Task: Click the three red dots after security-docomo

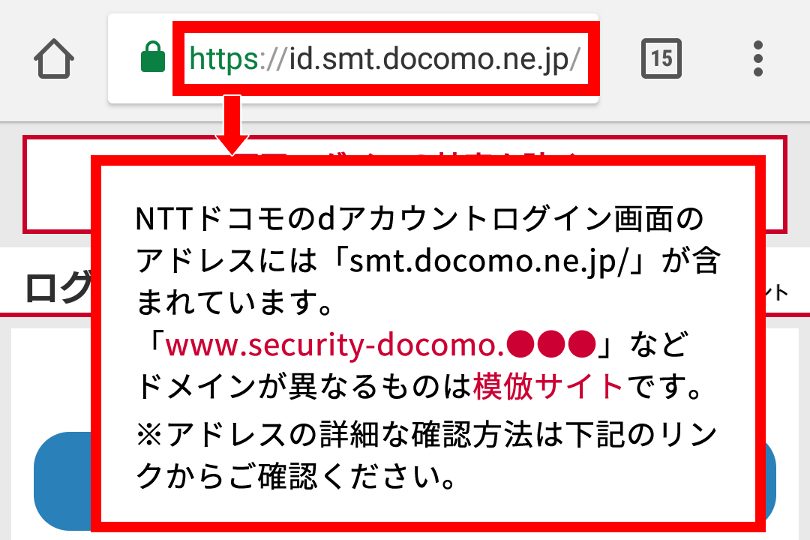Action: [x=551, y=344]
